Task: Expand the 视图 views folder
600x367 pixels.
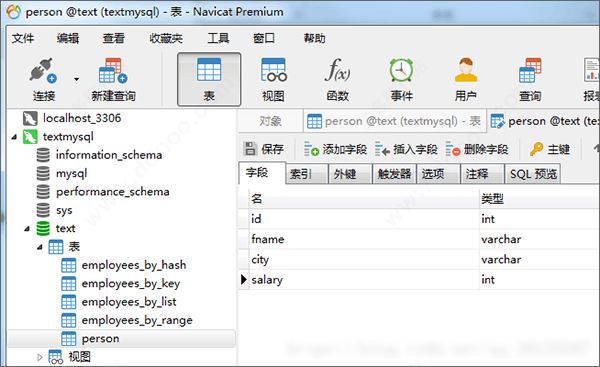Action: (39, 357)
